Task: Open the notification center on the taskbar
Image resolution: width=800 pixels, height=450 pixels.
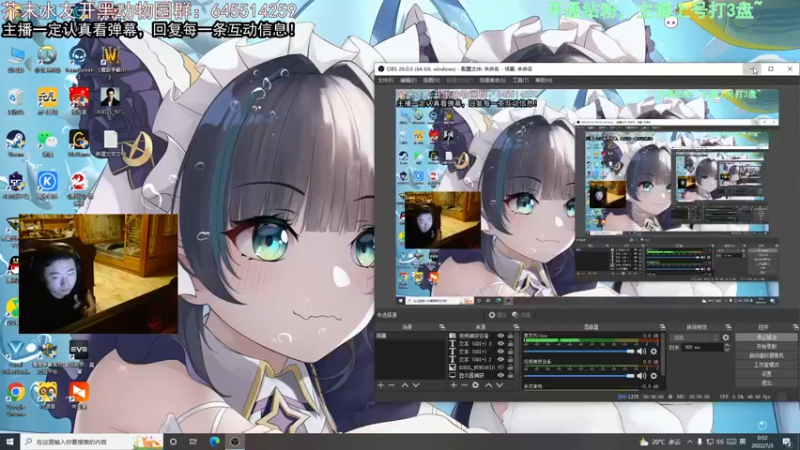Action: [787, 442]
